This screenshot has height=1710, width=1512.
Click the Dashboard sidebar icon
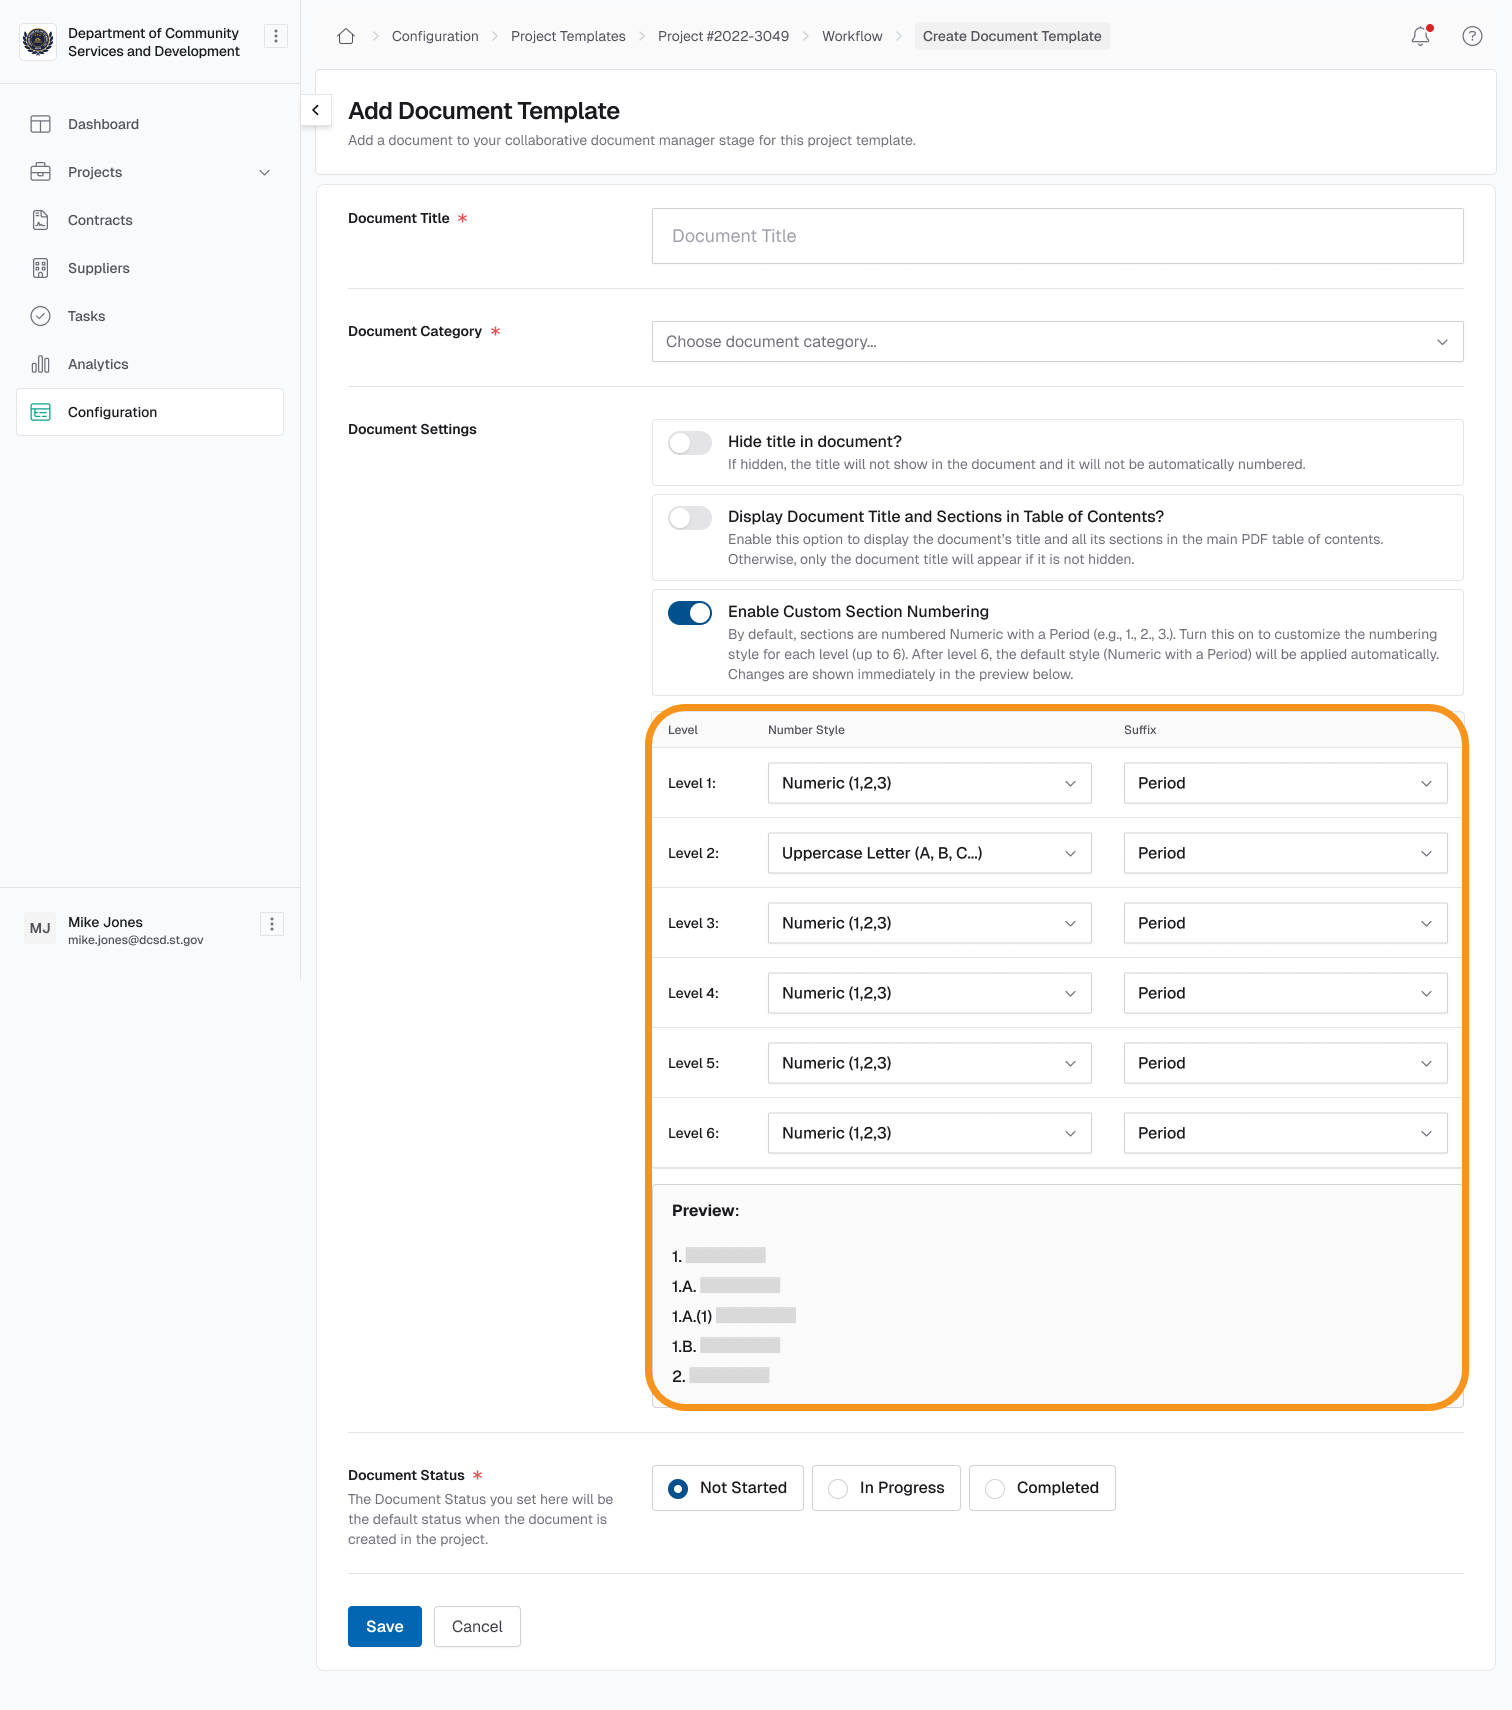(41, 124)
